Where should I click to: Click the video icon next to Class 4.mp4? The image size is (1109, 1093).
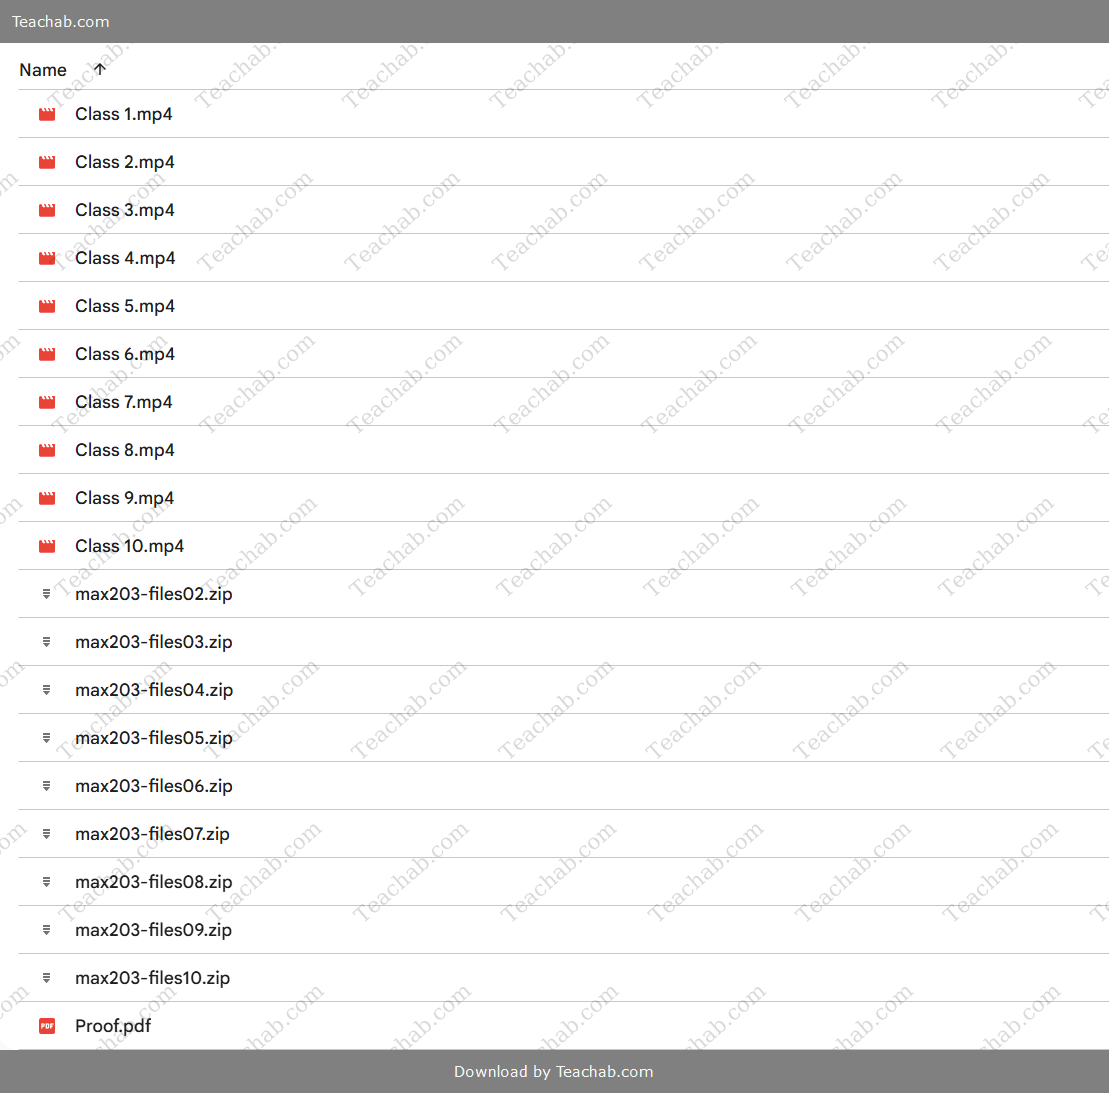coord(47,258)
